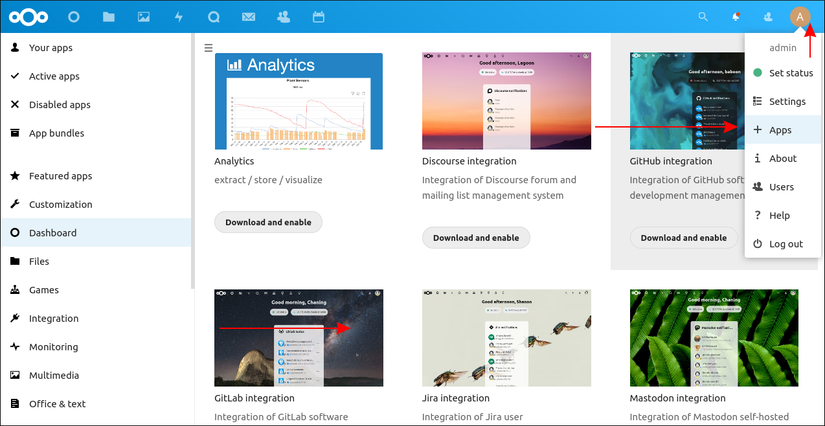Click the GitLab integration title
Image resolution: width=825 pixels, height=426 pixels.
click(x=254, y=398)
